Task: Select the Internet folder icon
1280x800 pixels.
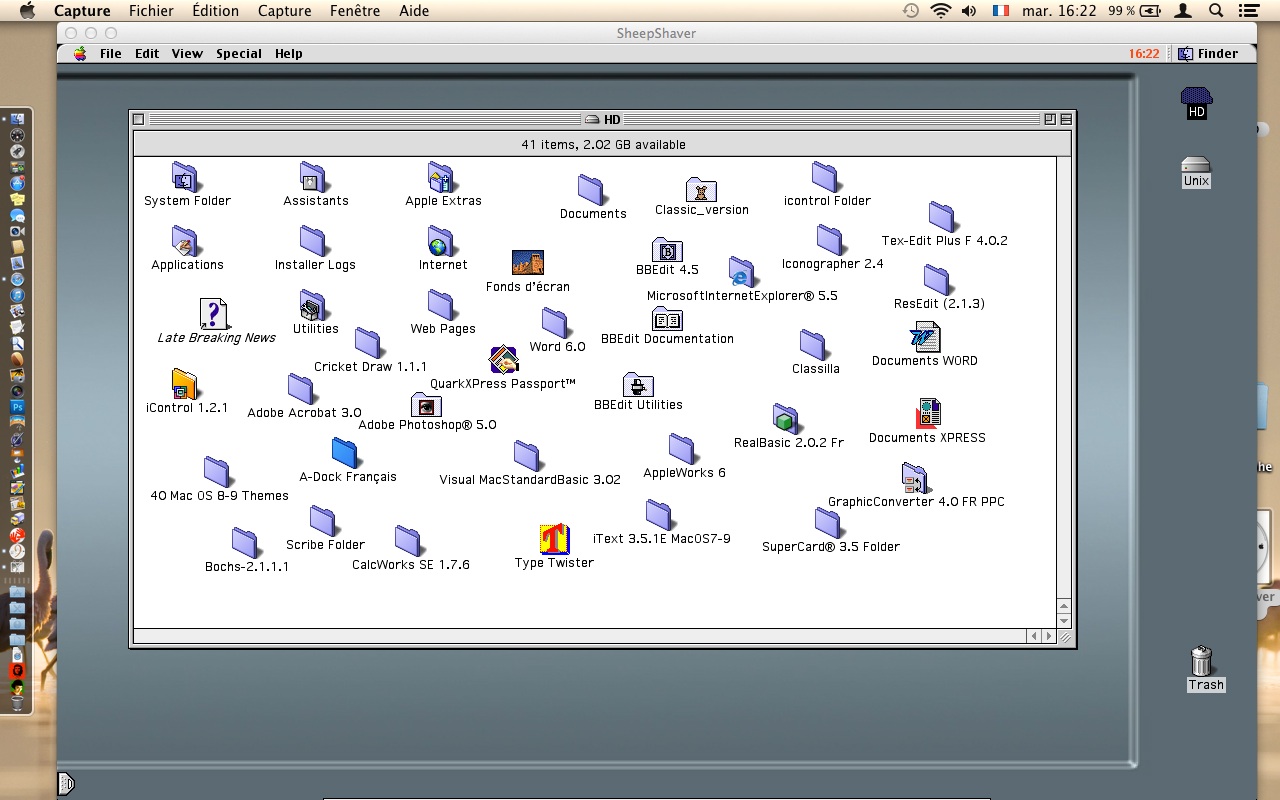Action: click(442, 241)
